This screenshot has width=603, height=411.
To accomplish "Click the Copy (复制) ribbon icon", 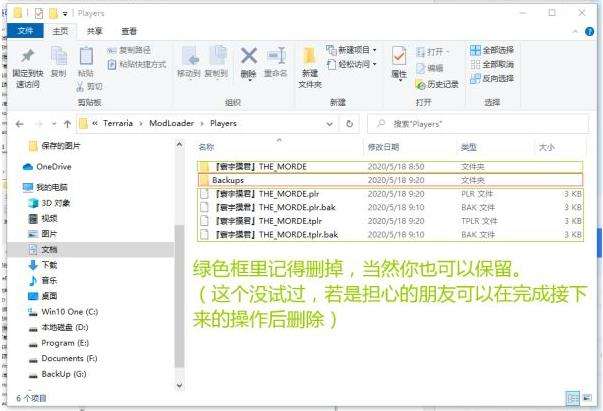I will click(x=59, y=56).
